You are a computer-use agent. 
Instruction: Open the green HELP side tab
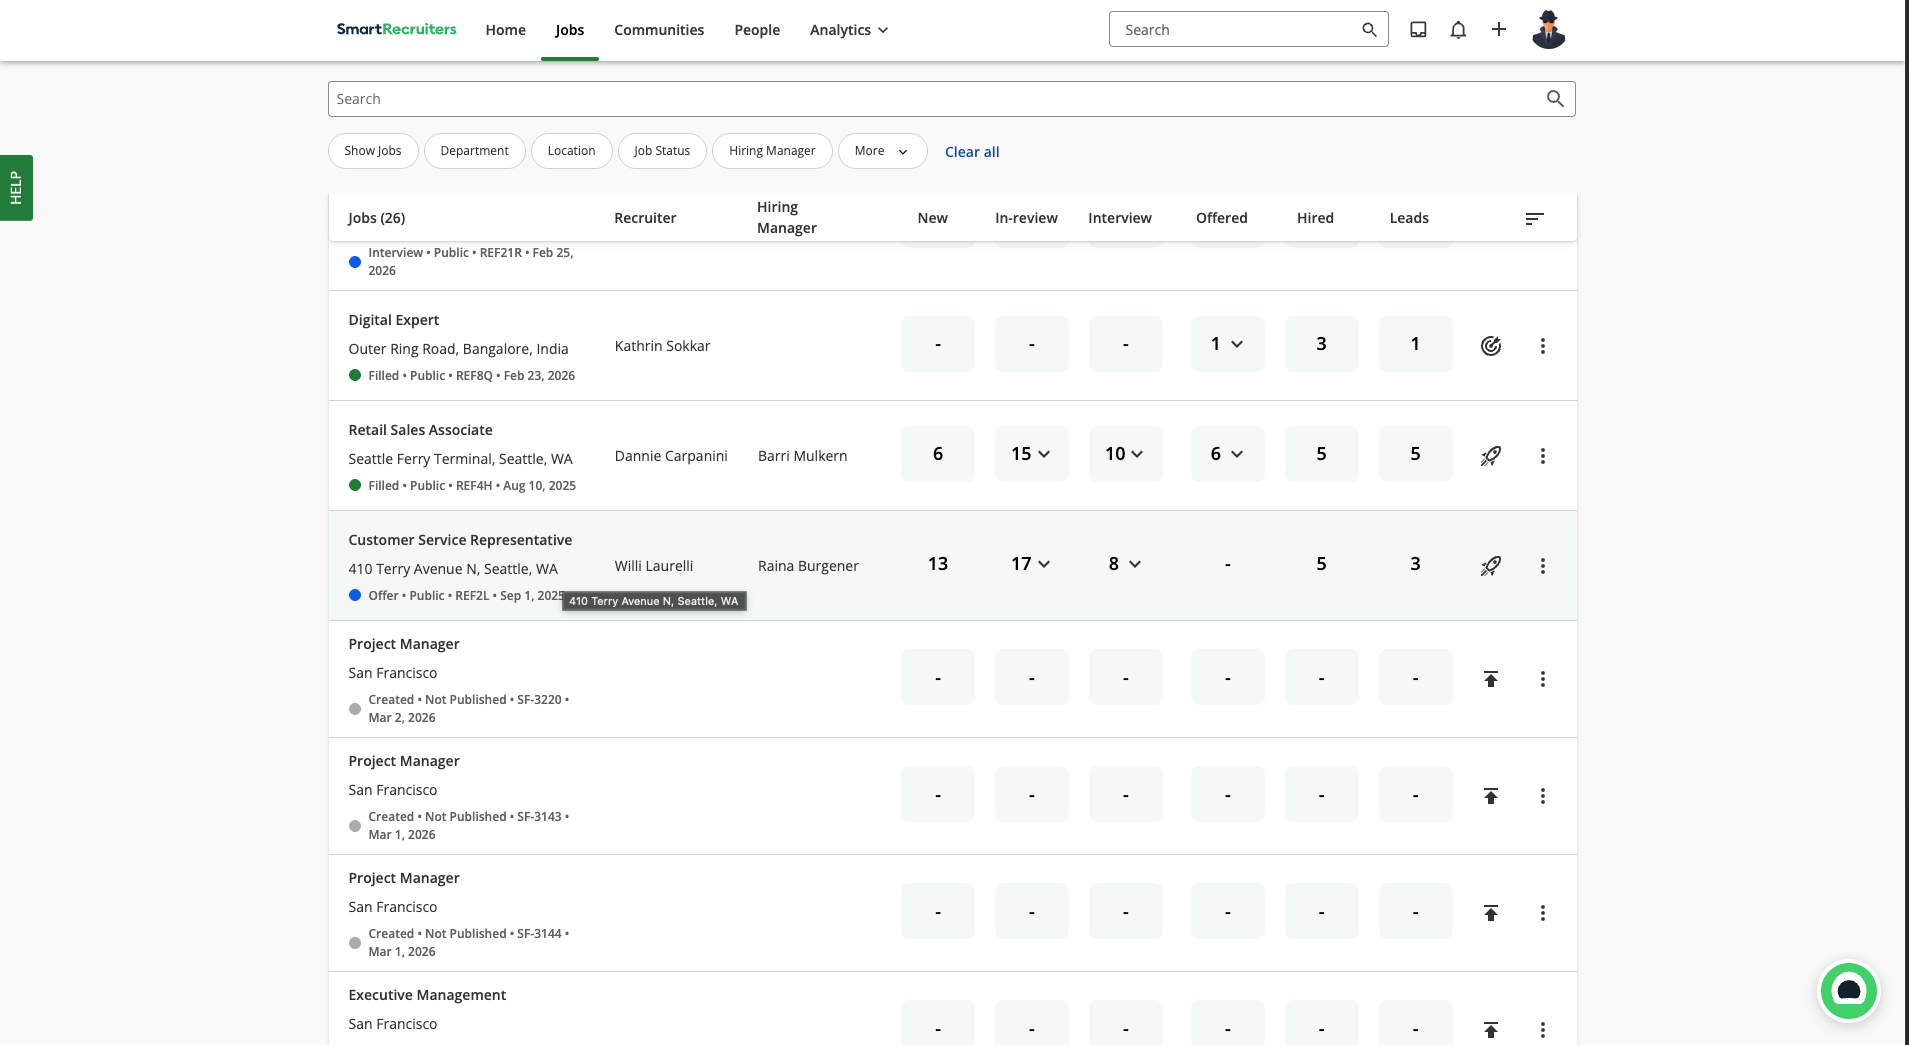pyautogui.click(x=16, y=188)
